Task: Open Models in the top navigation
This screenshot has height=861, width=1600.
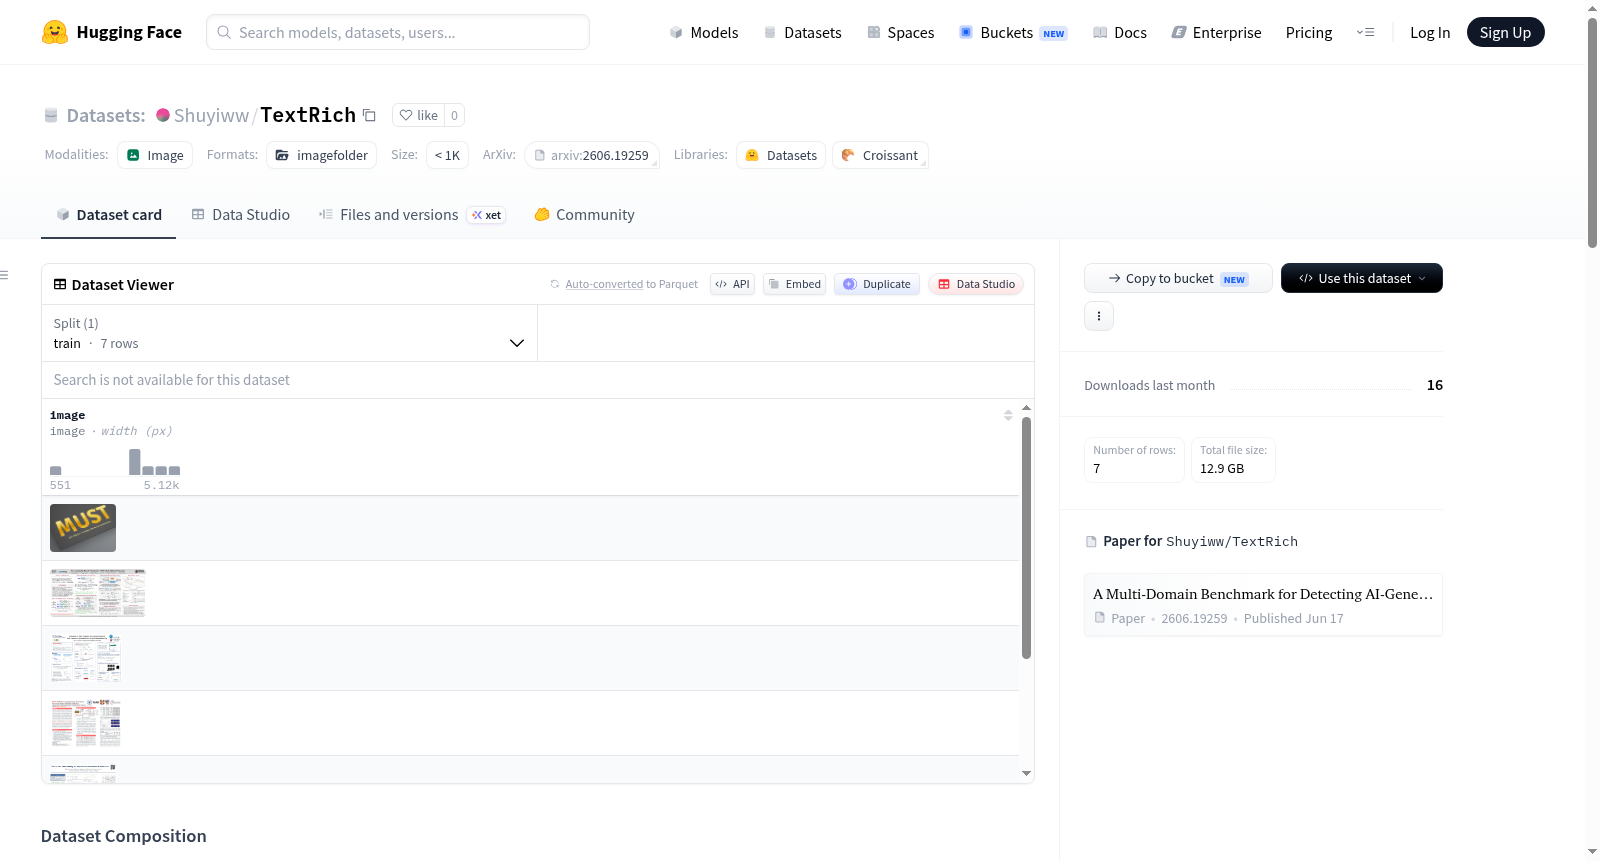Action: coord(704,32)
